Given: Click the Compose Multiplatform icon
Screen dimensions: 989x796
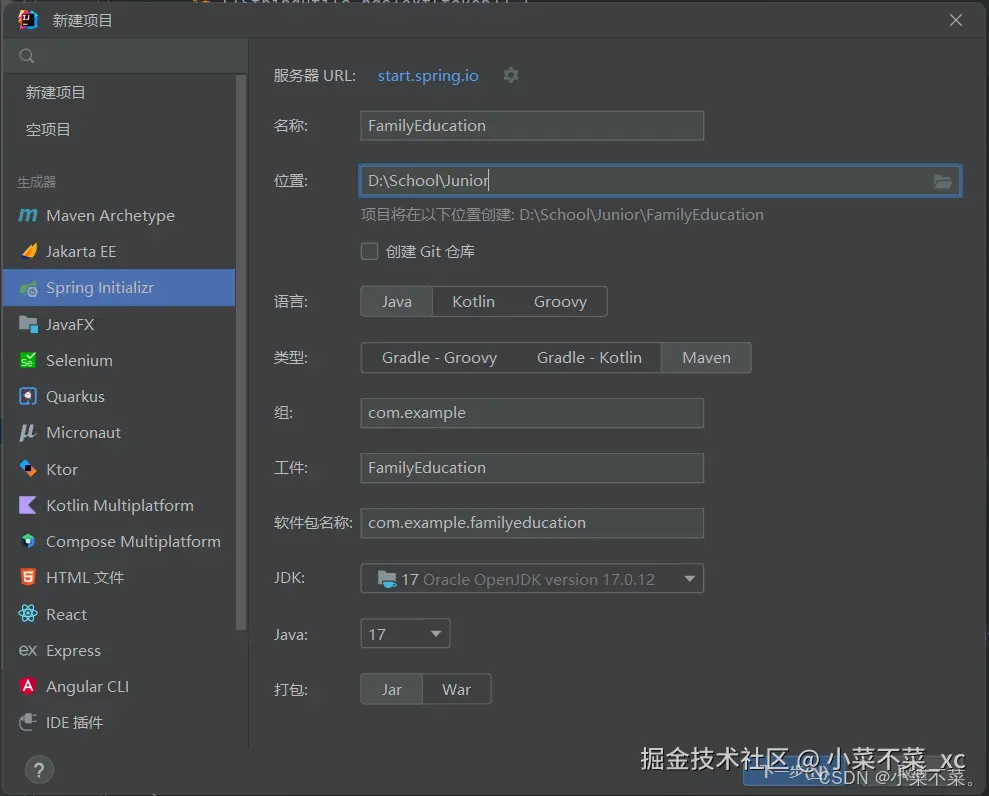Looking at the screenshot, I should (28, 541).
